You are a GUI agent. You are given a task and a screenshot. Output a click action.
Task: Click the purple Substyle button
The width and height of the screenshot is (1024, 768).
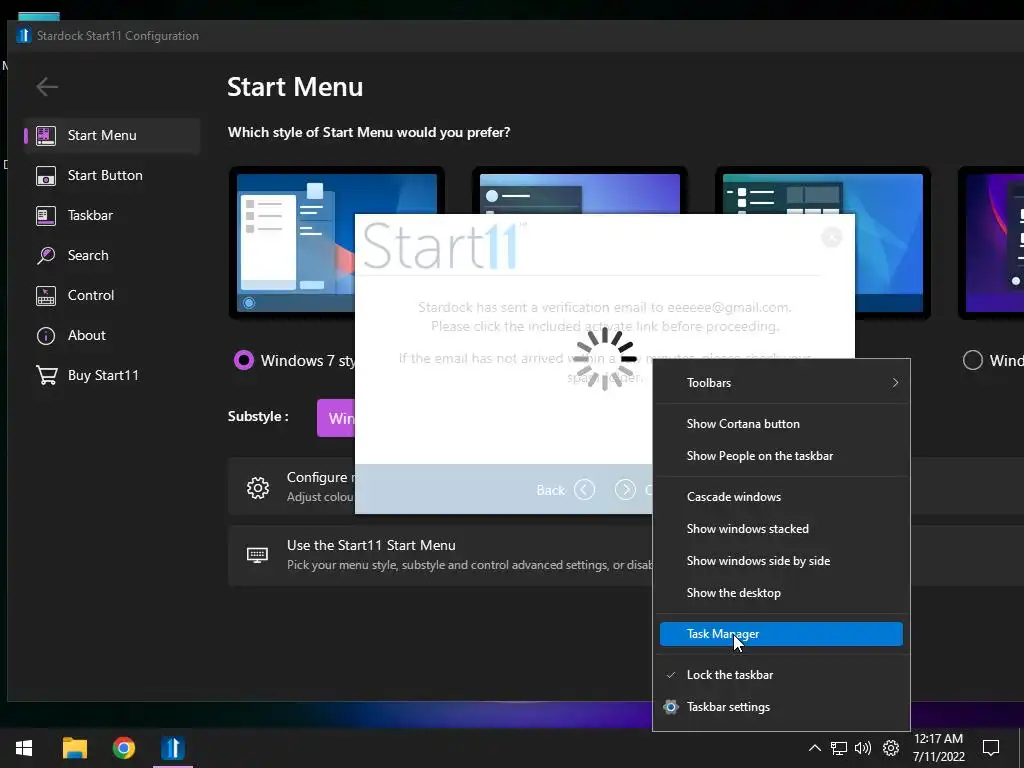[336, 418]
